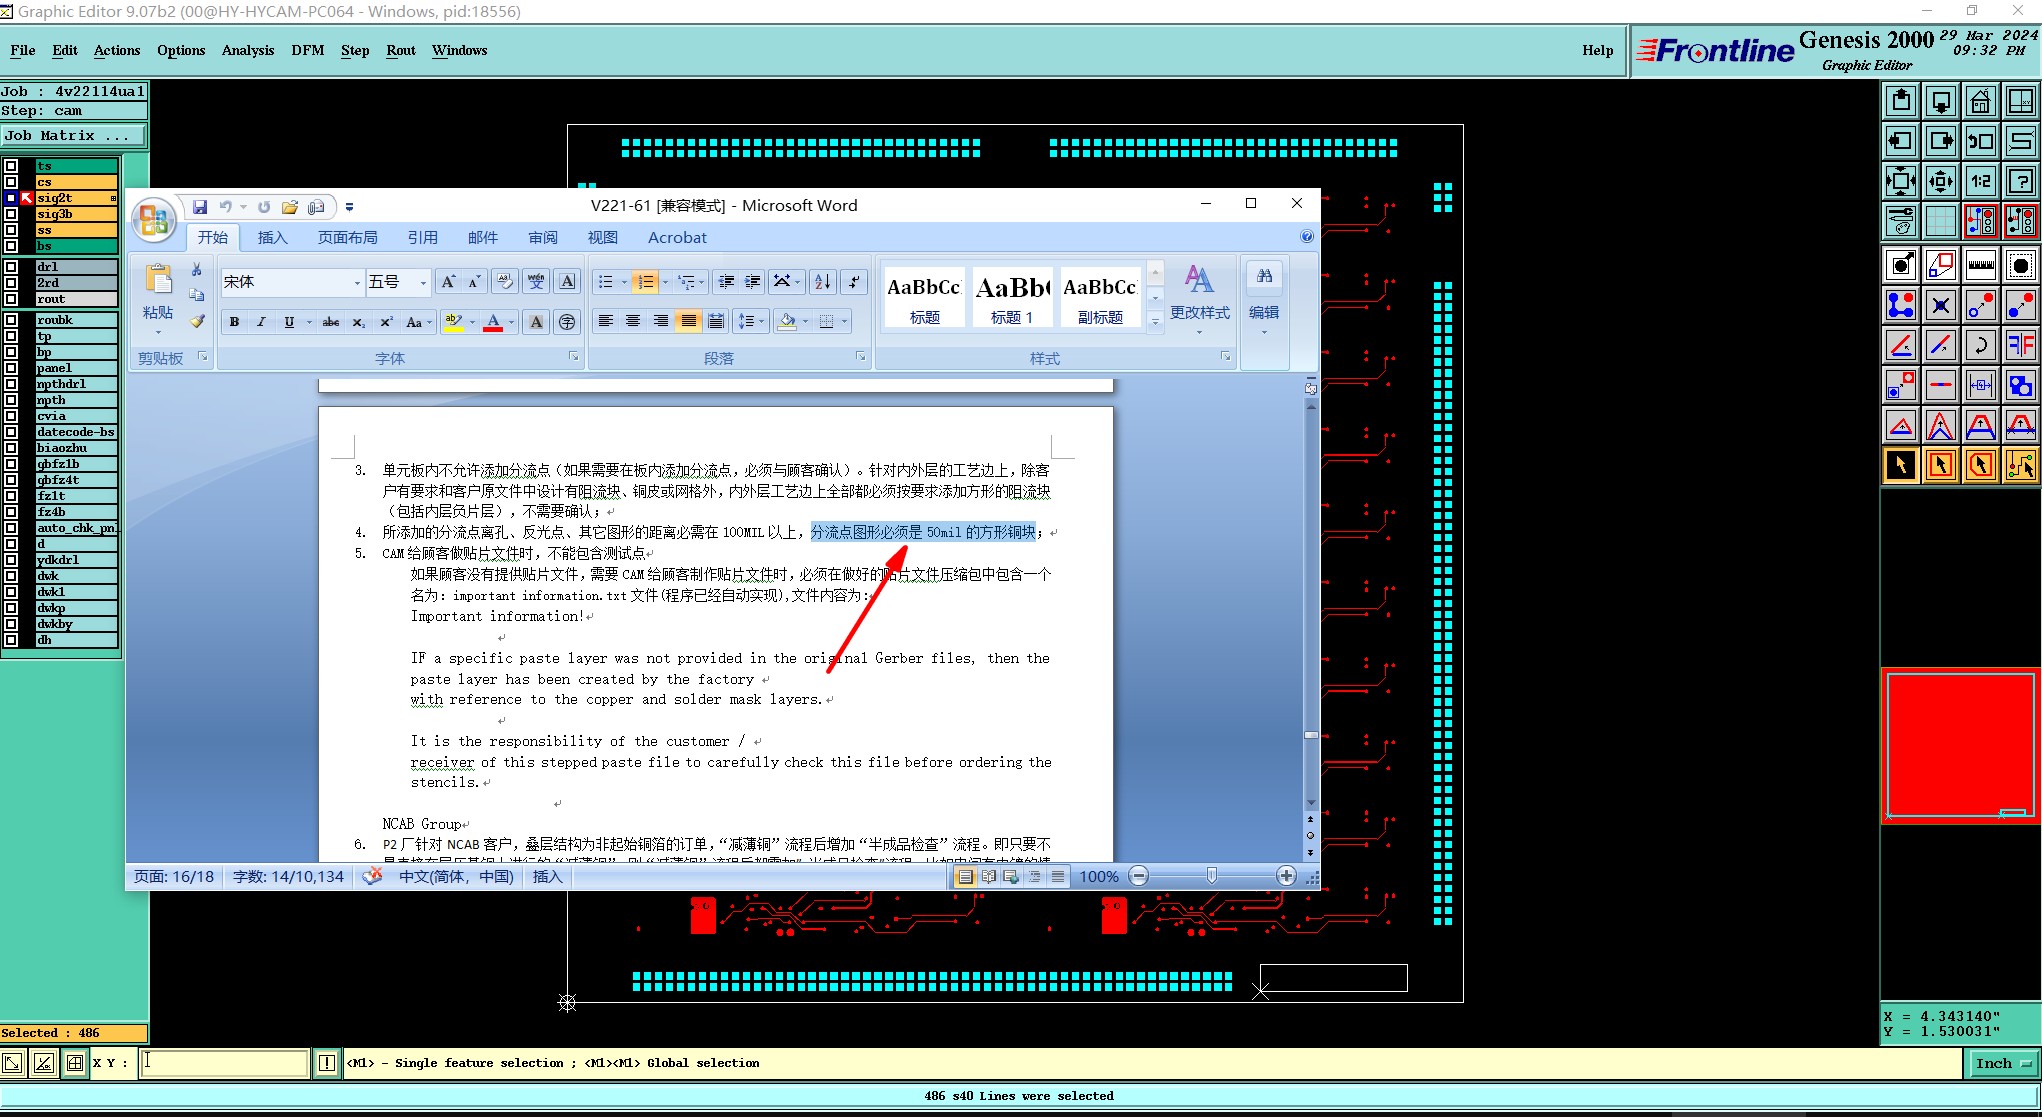The height and width of the screenshot is (1117, 2042).
Task: Select the net selection arrow with green dots
Action: click(2020, 465)
